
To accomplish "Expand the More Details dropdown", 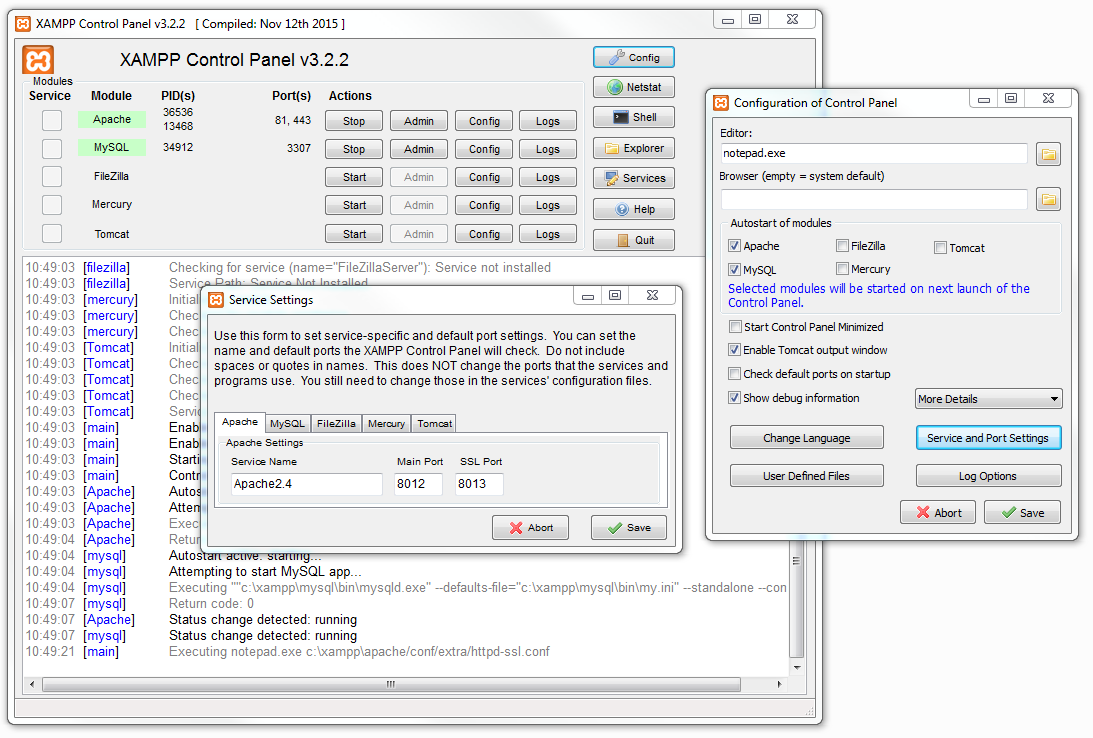I will click(988, 399).
